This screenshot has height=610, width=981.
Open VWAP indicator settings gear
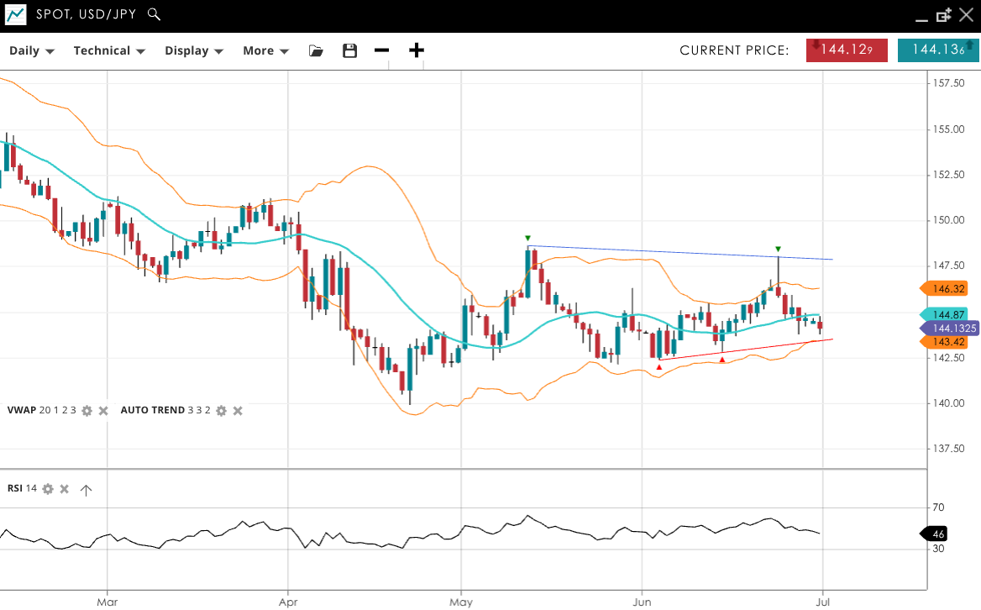(x=87, y=411)
